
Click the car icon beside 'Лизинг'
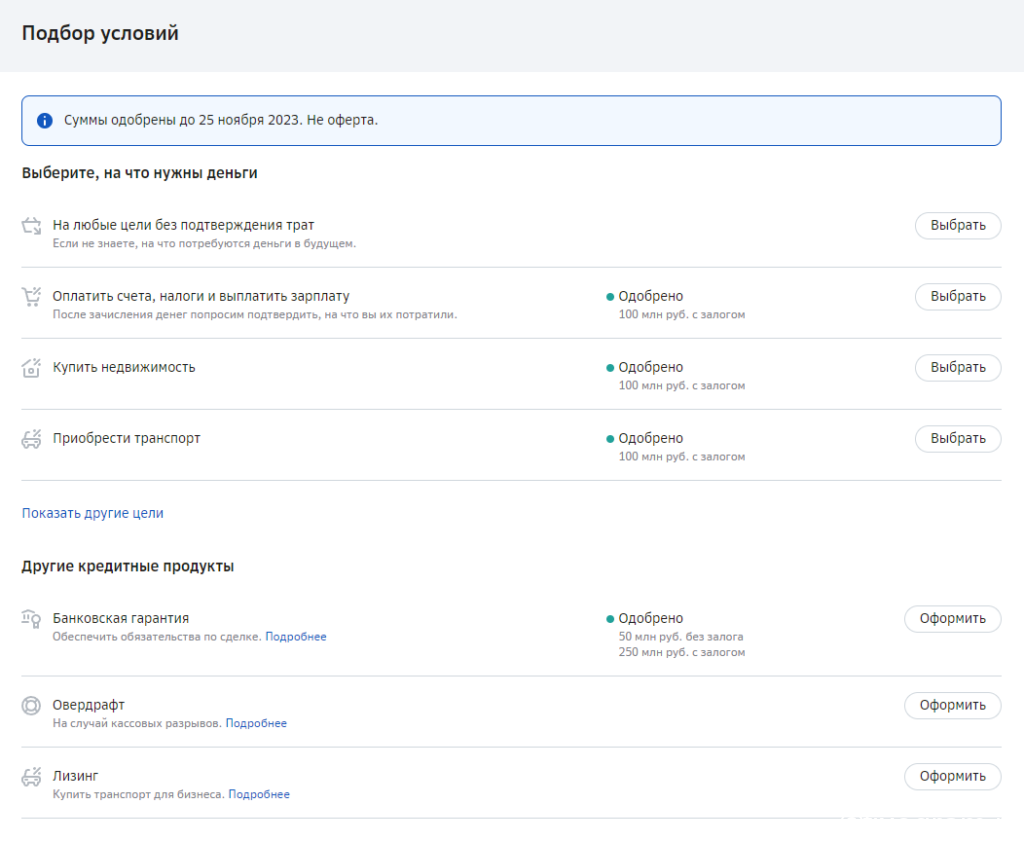[31, 776]
